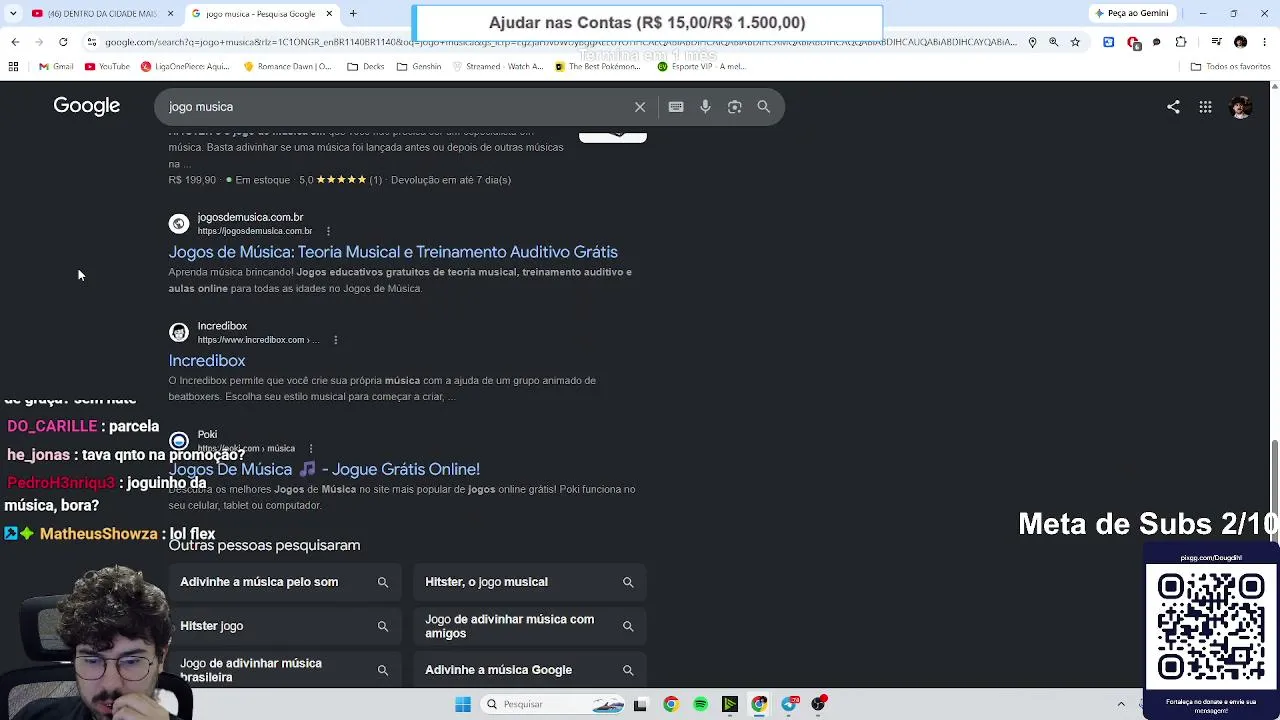
Task: Select 'Jogo de adivinhar música brasileira' suggestion
Action: [285, 670]
